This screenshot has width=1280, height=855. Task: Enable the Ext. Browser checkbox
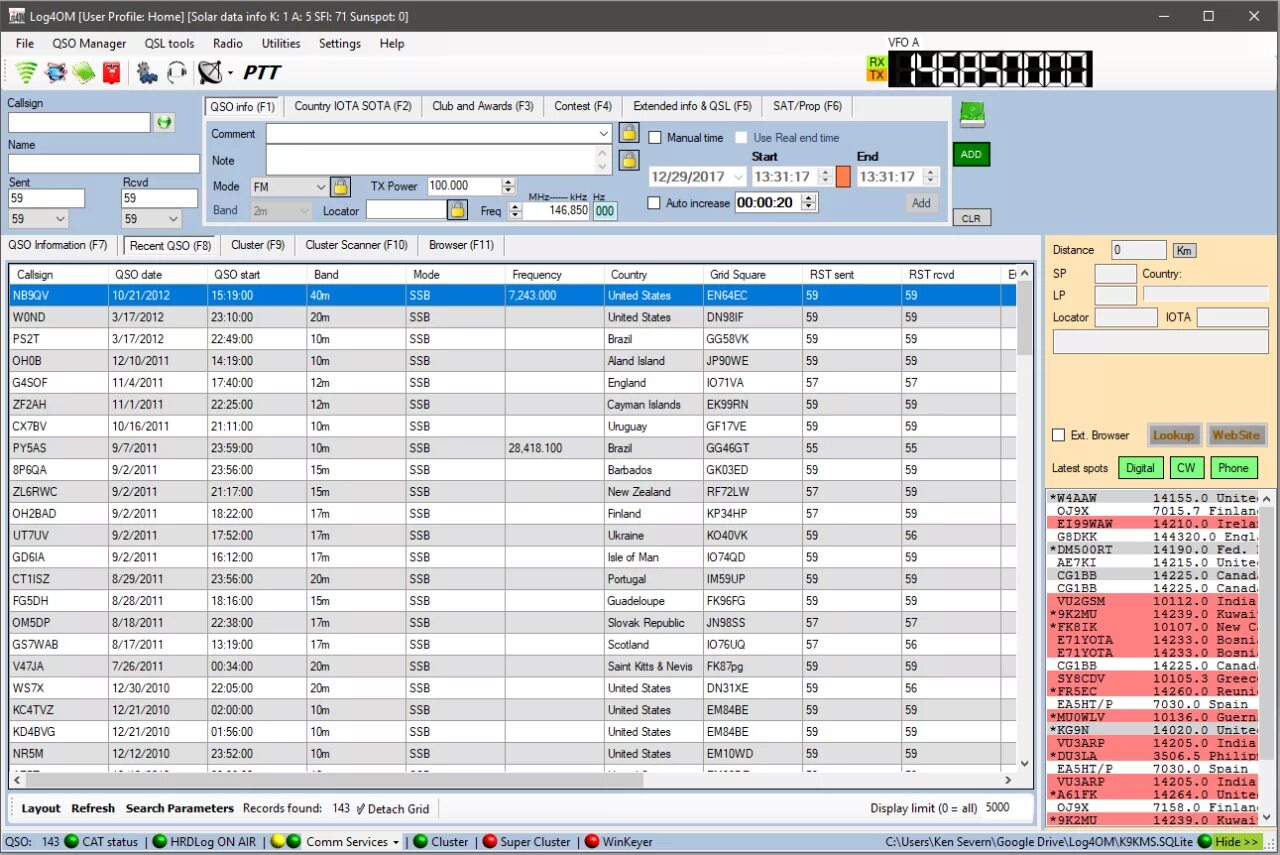[x=1059, y=435]
